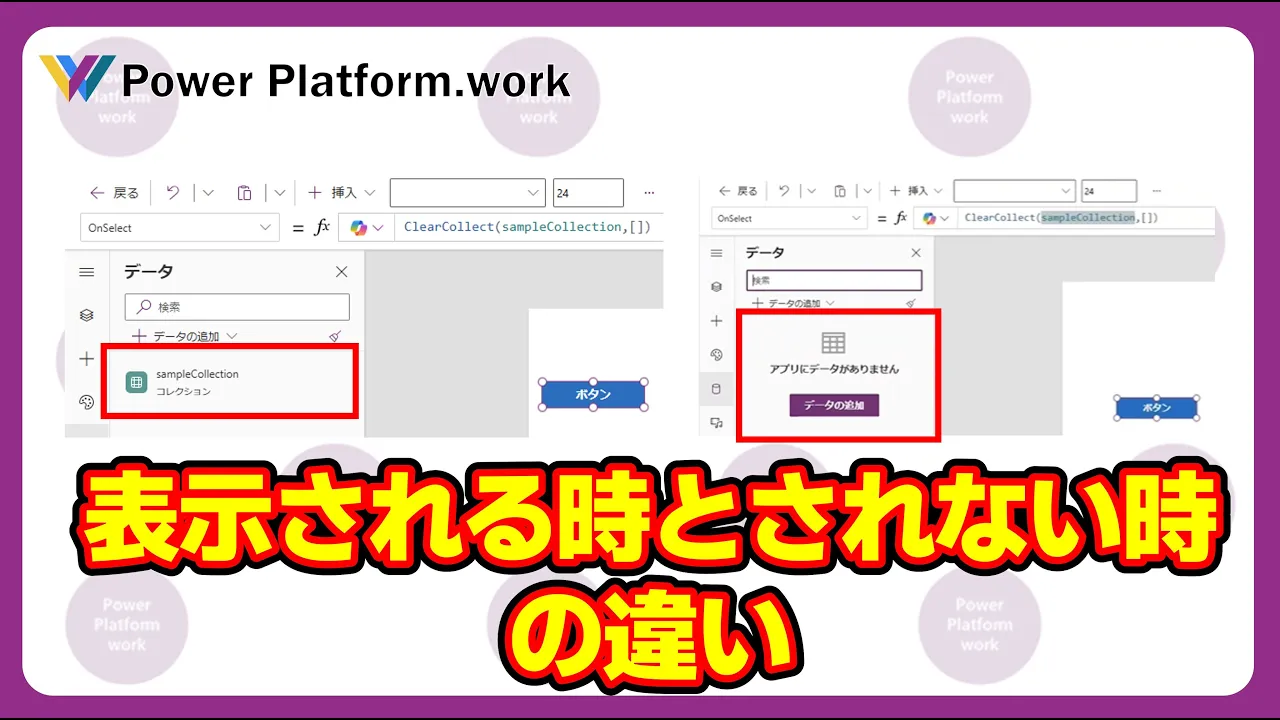Viewport: 1280px width, 720px height.
Task: Click the undo icon in right screenshot
Action: pyautogui.click(x=784, y=191)
